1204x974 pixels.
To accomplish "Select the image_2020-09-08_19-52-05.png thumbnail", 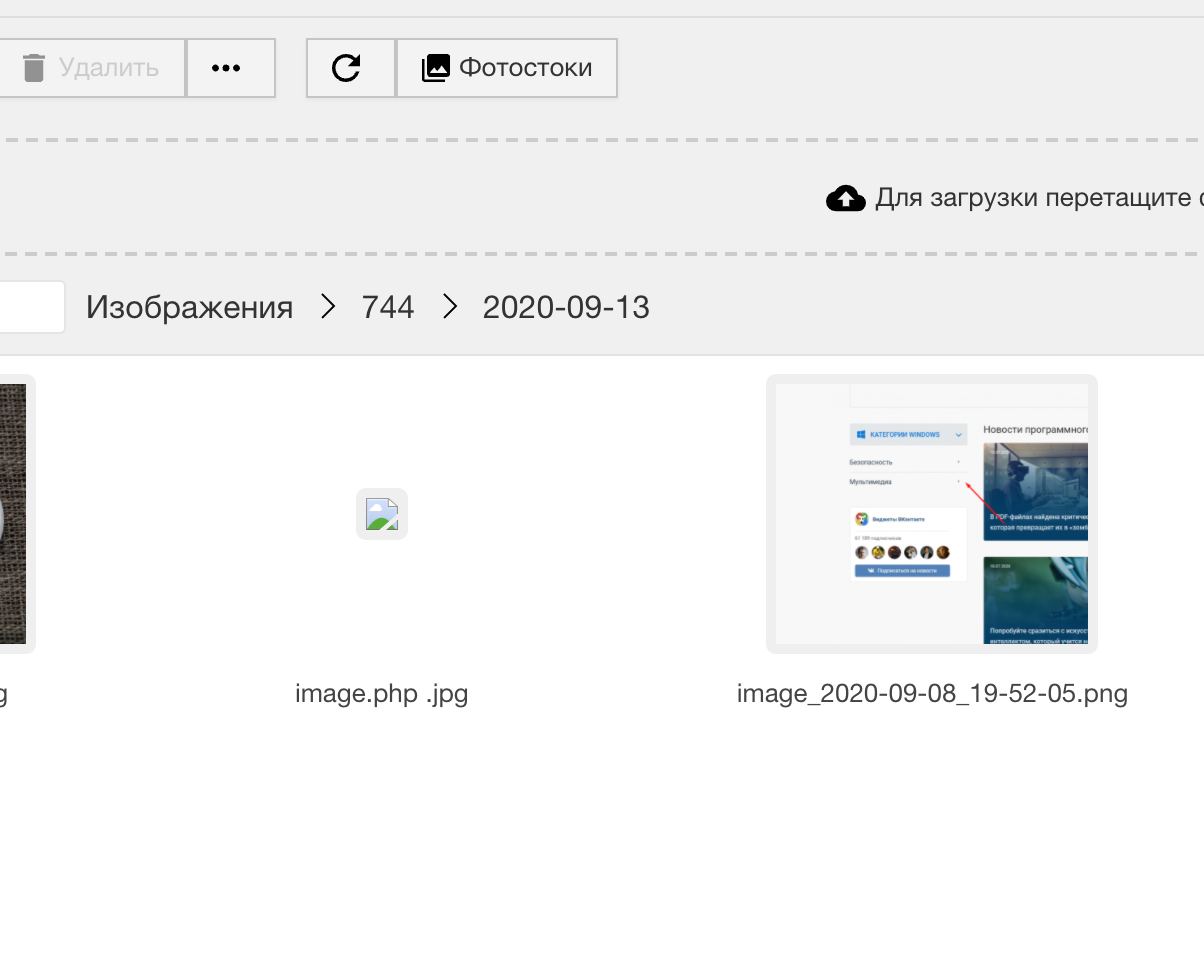I will point(932,514).
